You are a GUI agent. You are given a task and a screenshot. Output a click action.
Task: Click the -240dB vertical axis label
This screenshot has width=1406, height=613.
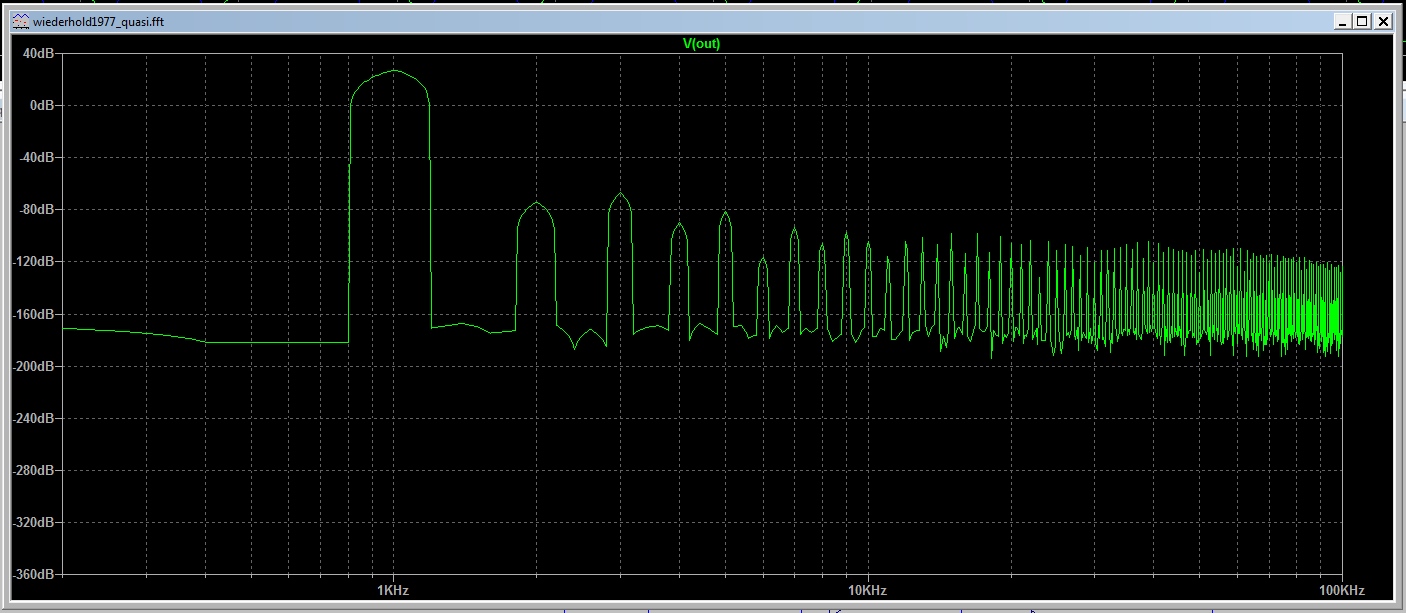tap(33, 418)
